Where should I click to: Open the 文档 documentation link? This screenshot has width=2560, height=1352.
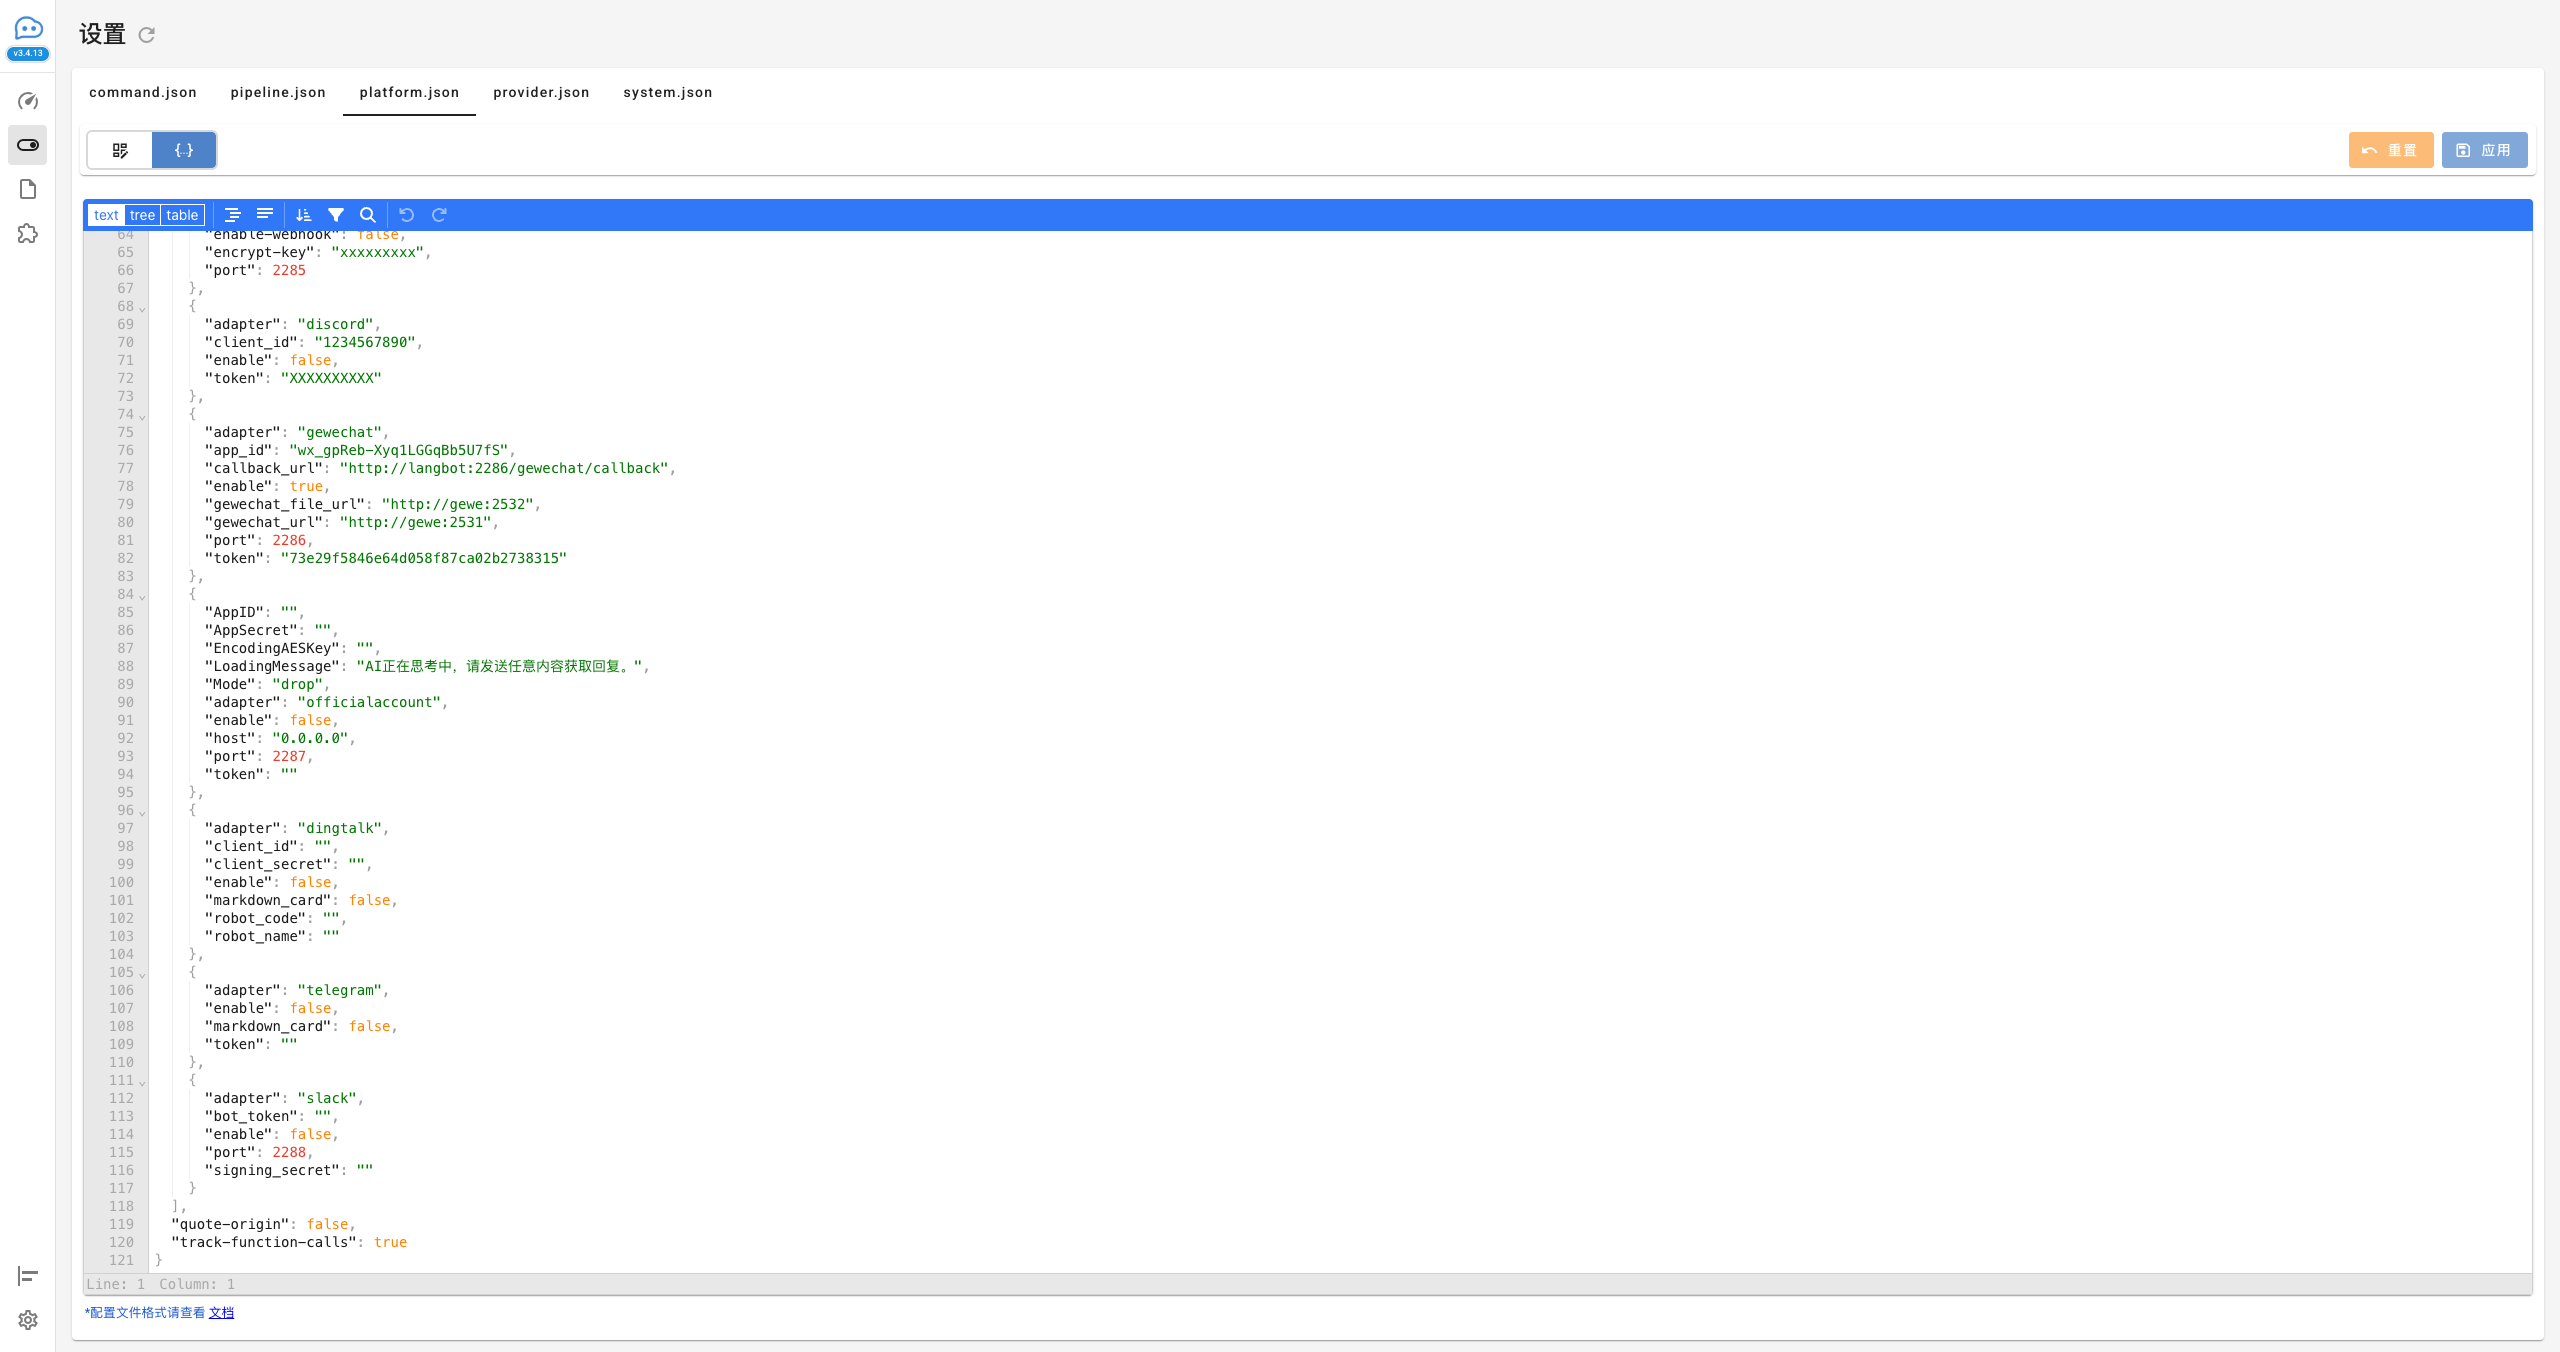pyautogui.click(x=221, y=1313)
